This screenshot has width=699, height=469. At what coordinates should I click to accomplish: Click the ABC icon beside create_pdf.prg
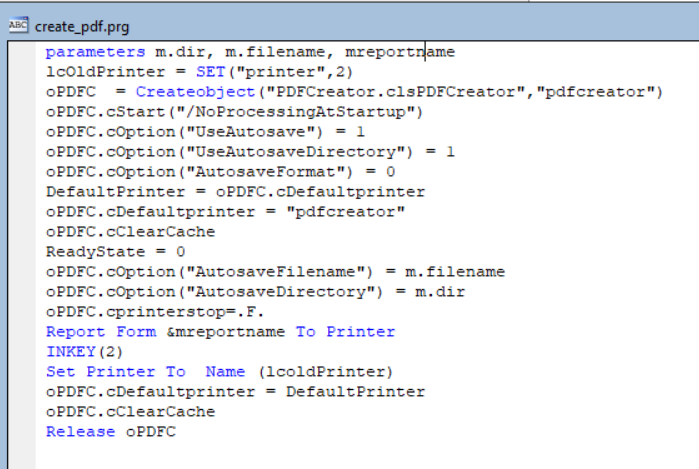tap(18, 25)
